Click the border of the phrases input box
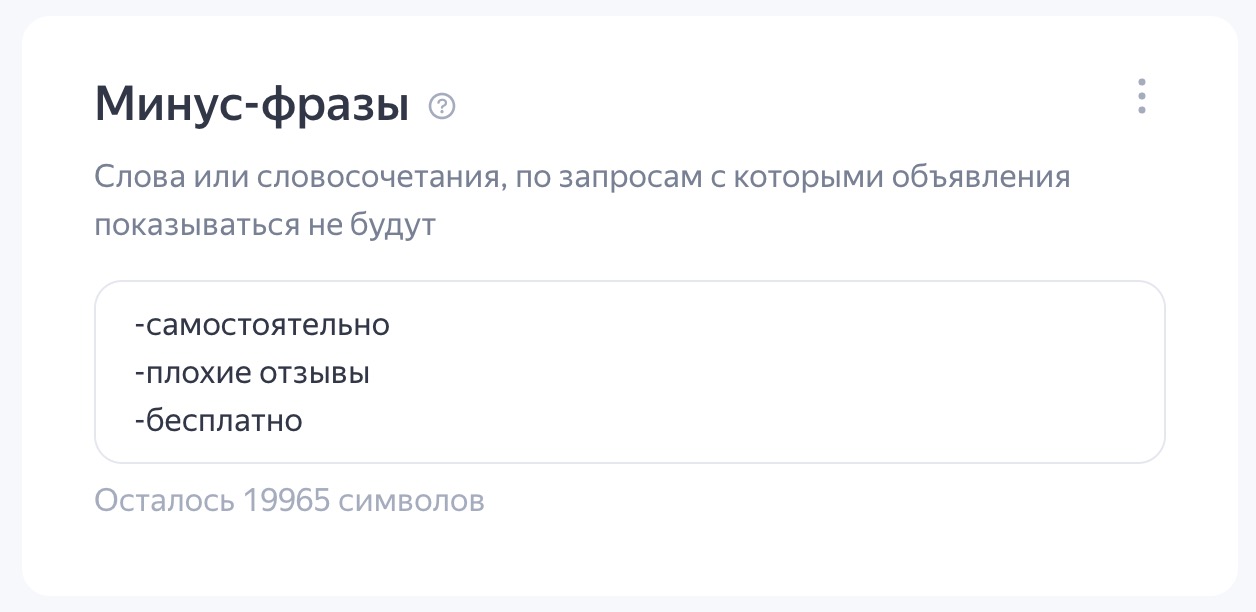The image size is (1256, 612). click(630, 283)
